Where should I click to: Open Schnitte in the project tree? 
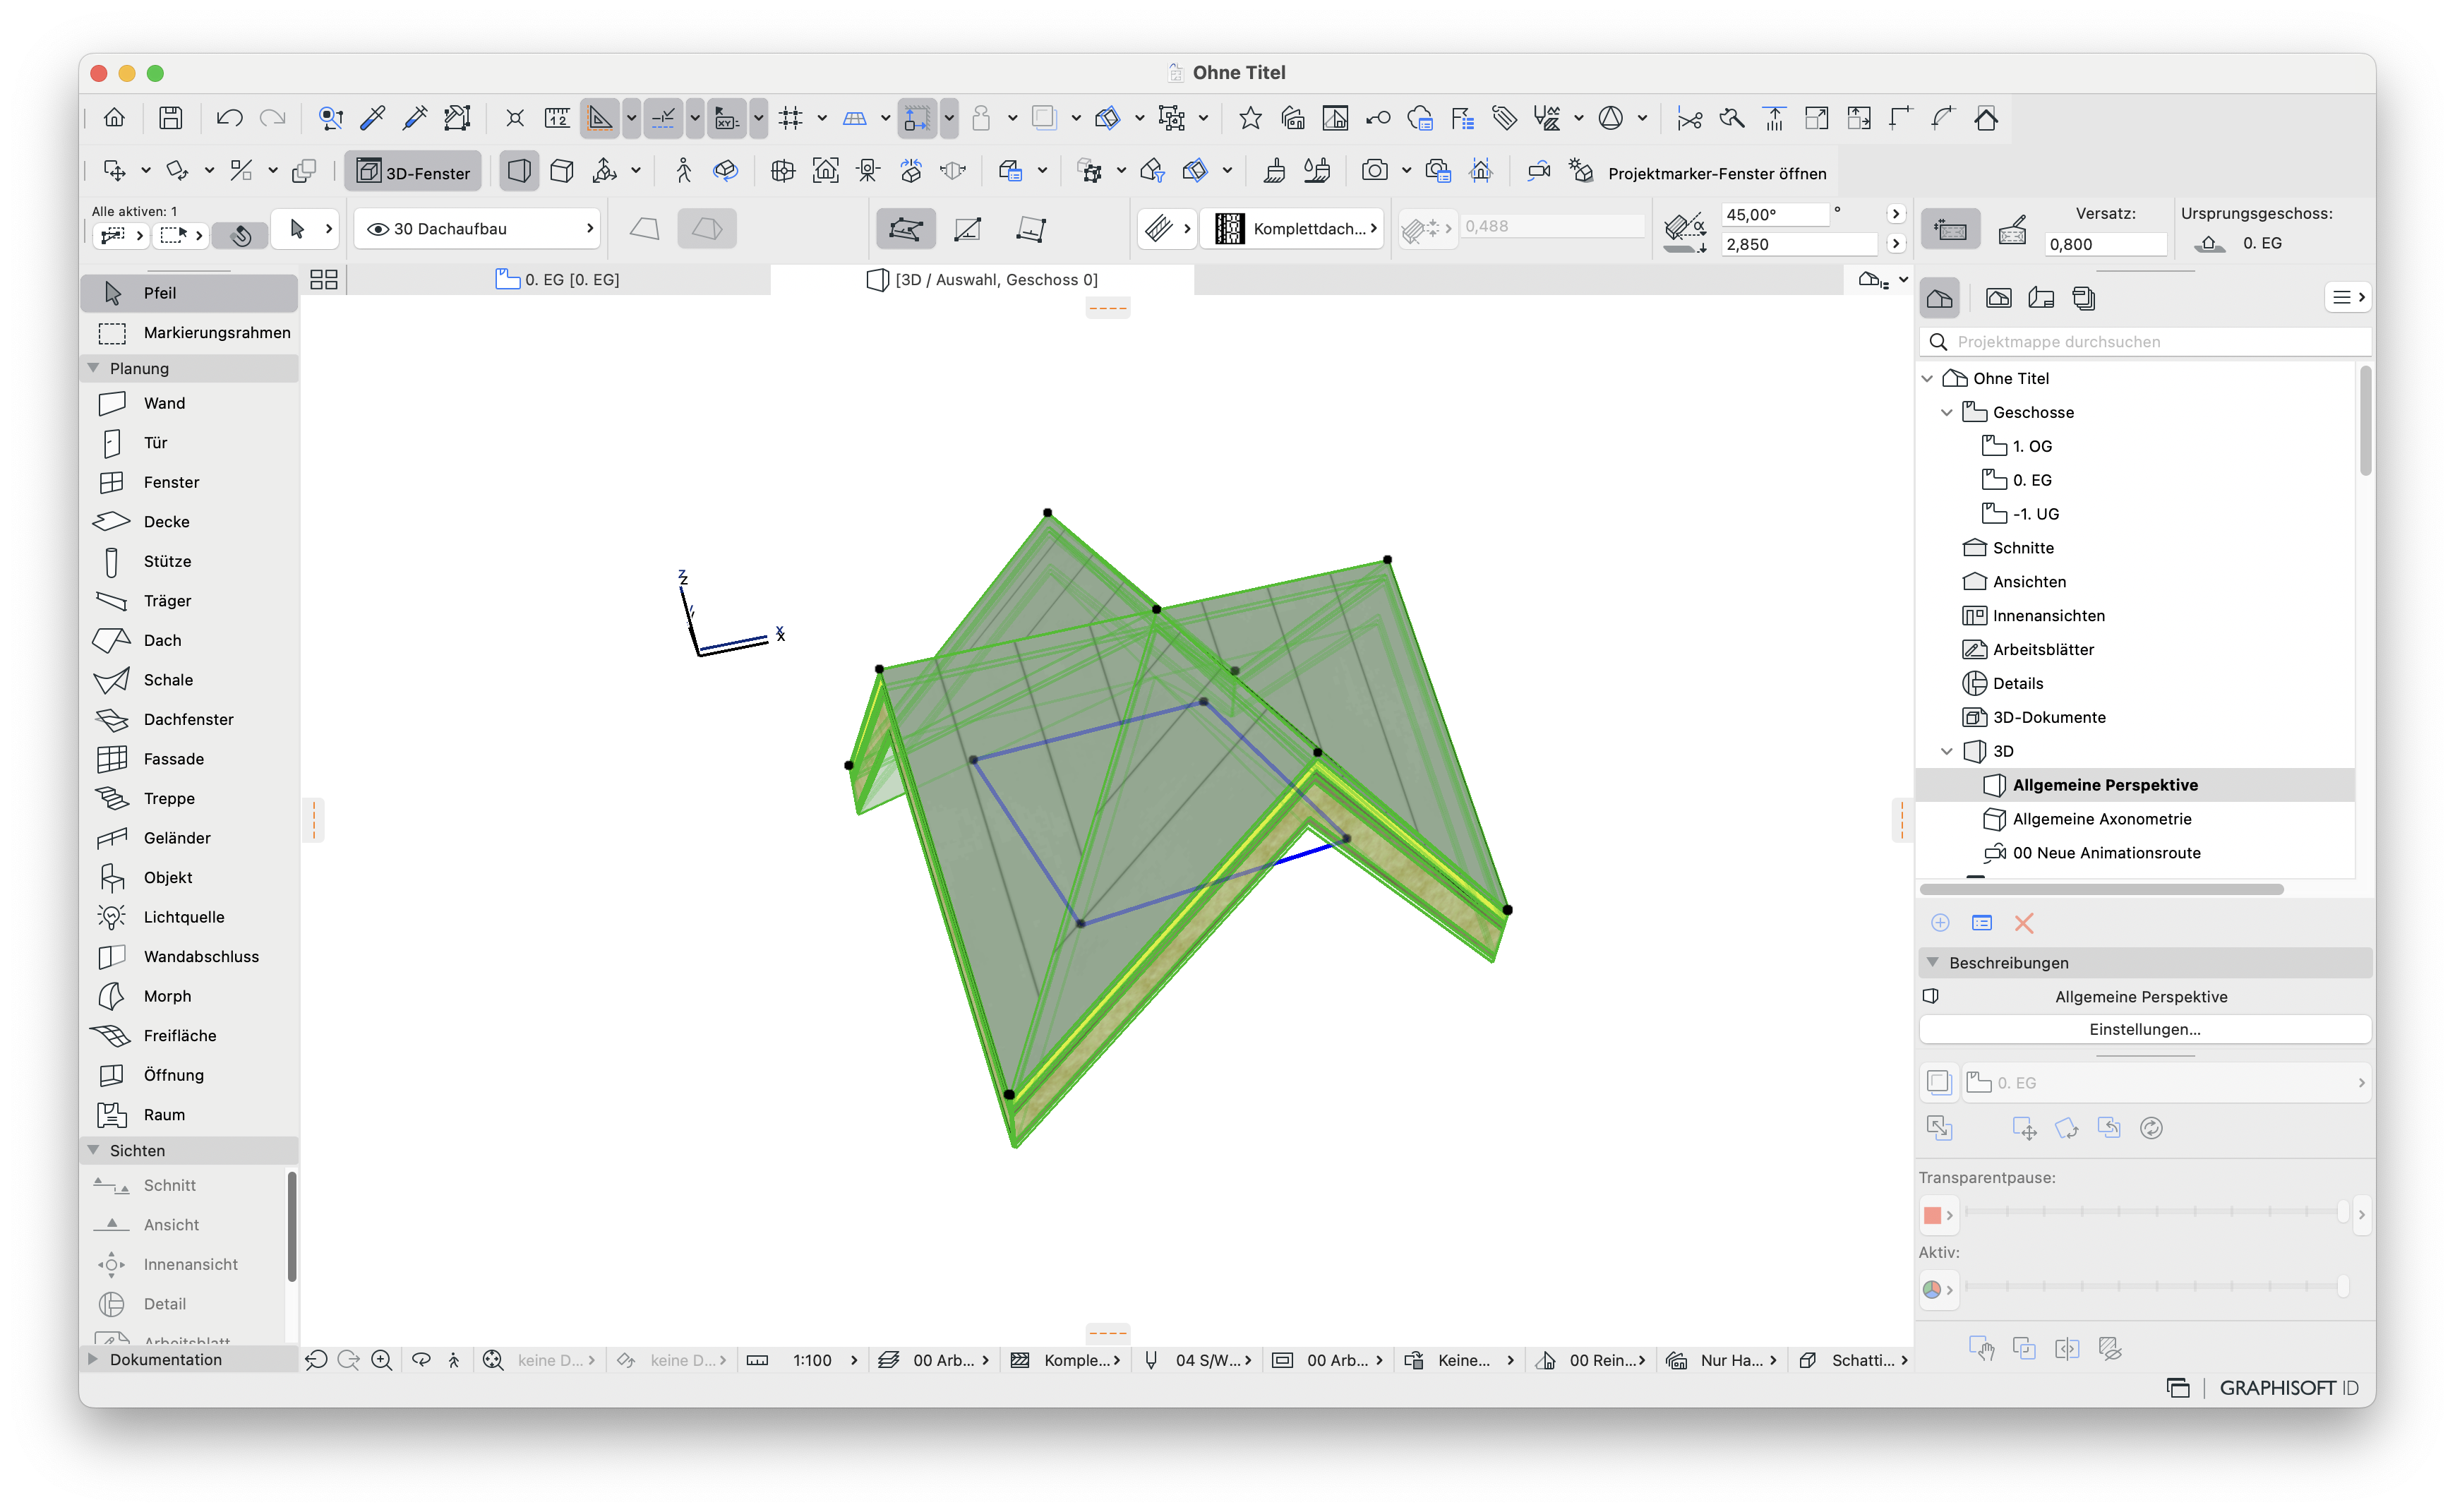coord(2022,548)
